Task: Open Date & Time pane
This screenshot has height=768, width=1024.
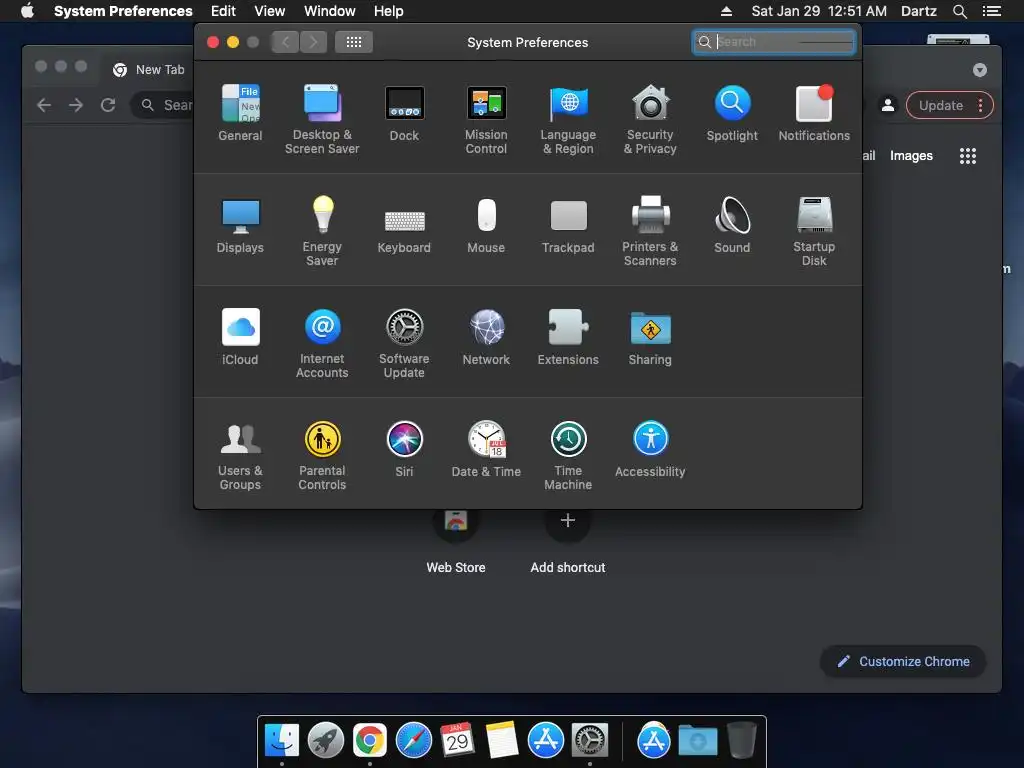Action: 486,449
